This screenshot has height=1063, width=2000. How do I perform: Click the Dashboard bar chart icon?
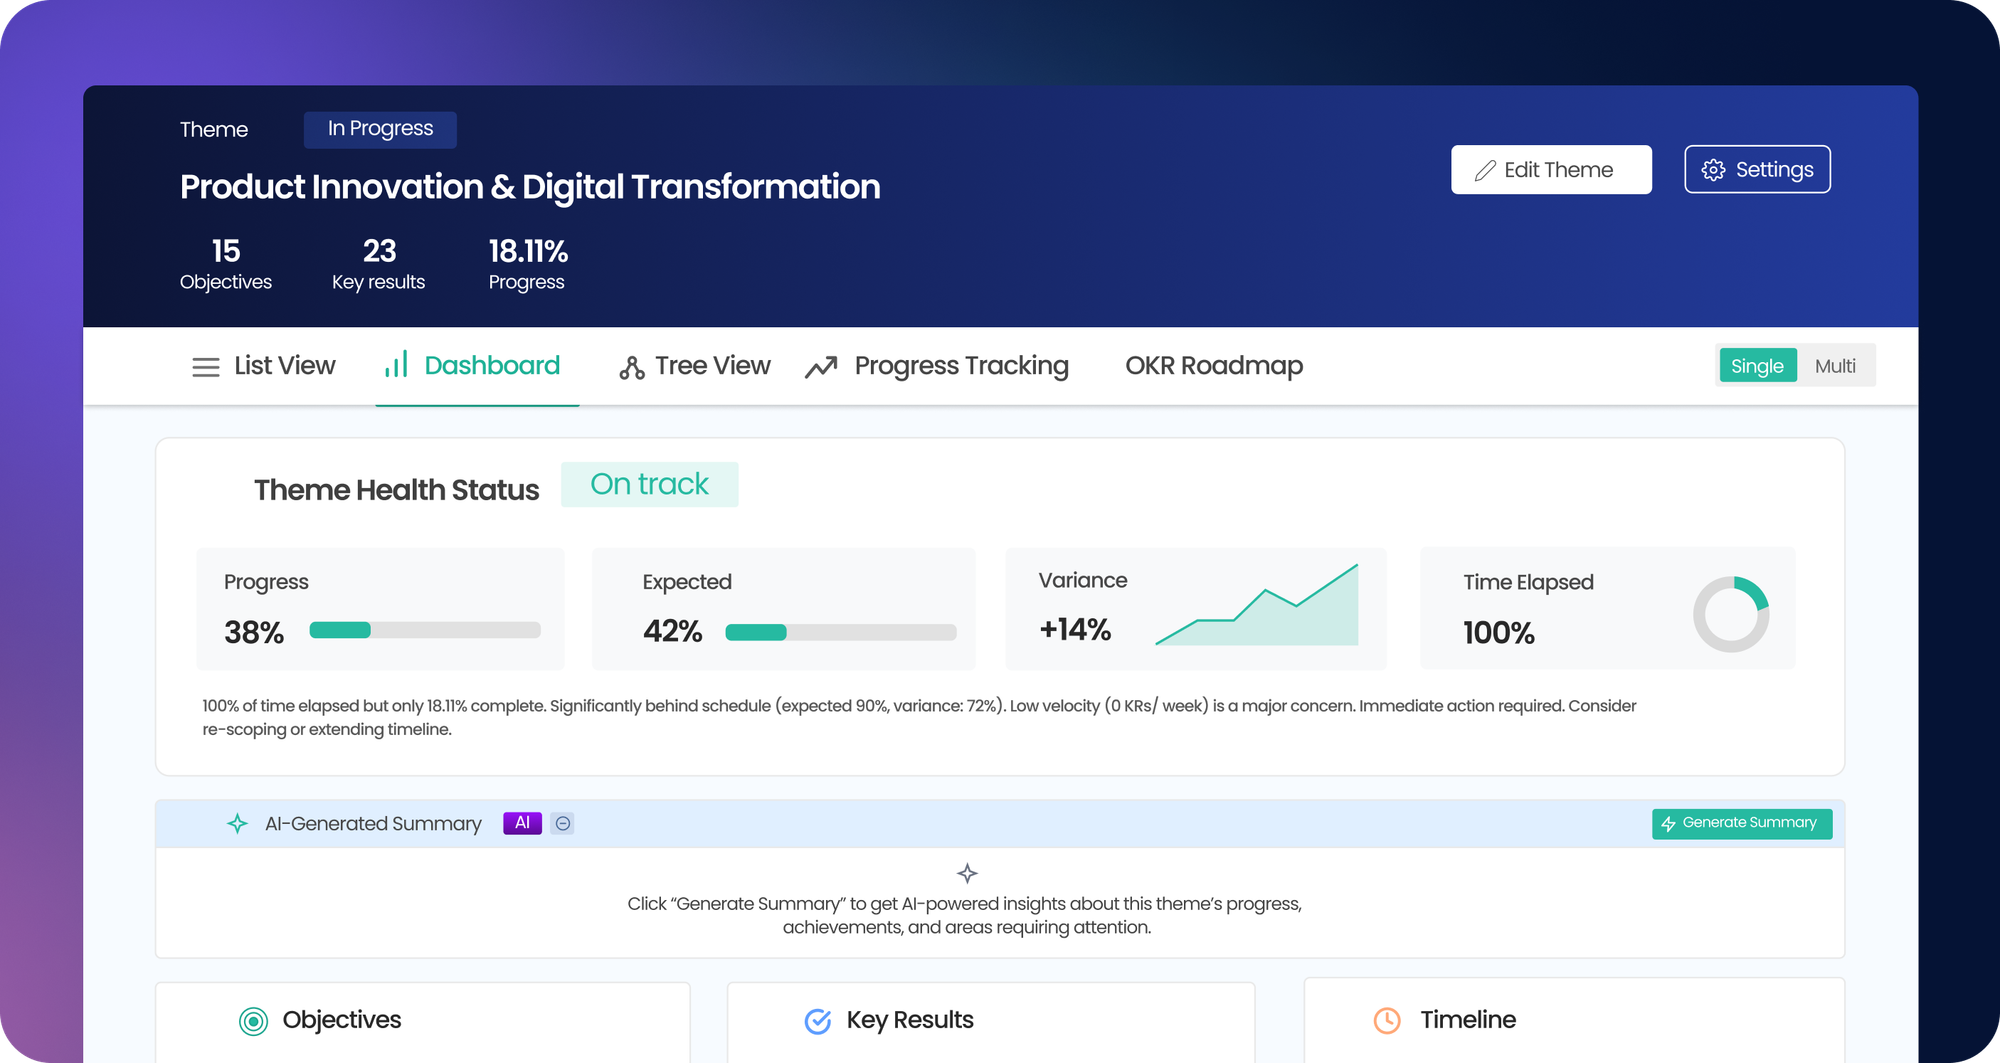point(396,366)
